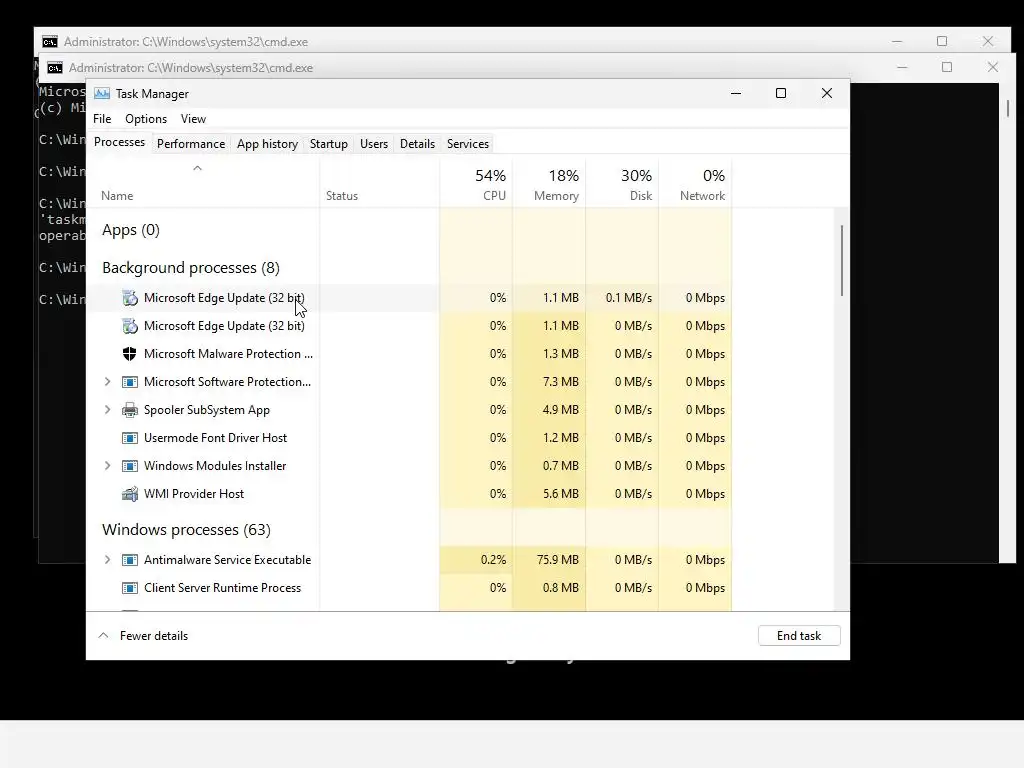The height and width of the screenshot is (768, 1024).
Task: Click the 5.6 MB memory value
Action: point(560,494)
